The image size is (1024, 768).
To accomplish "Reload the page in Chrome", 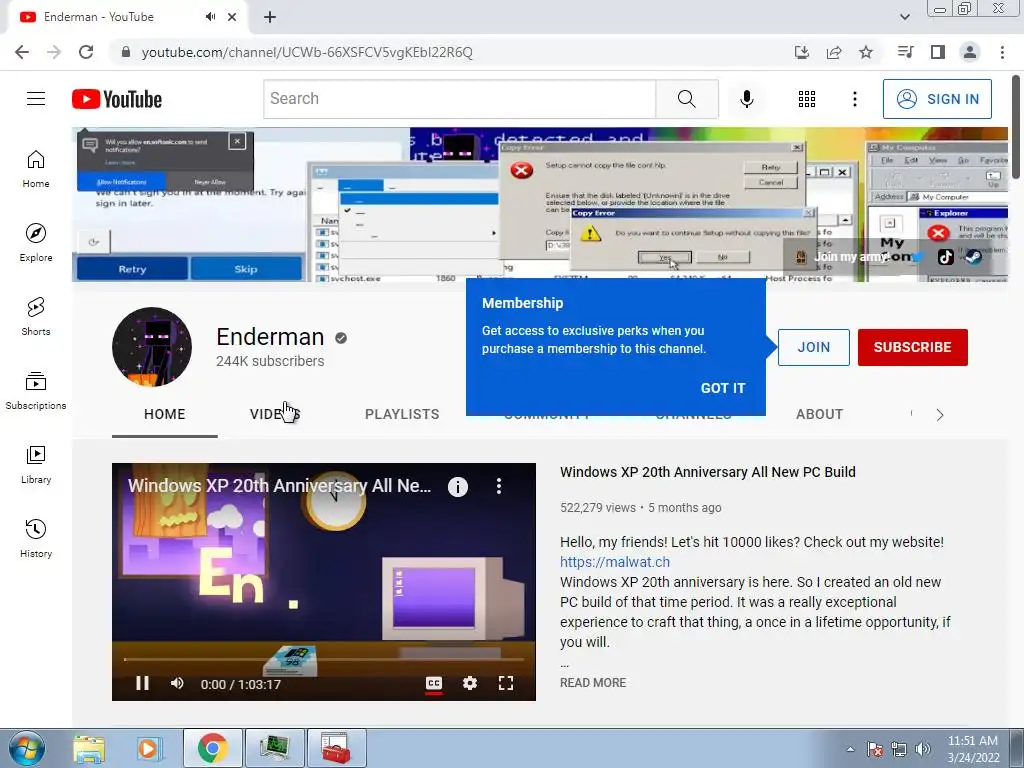I will click(x=86, y=52).
